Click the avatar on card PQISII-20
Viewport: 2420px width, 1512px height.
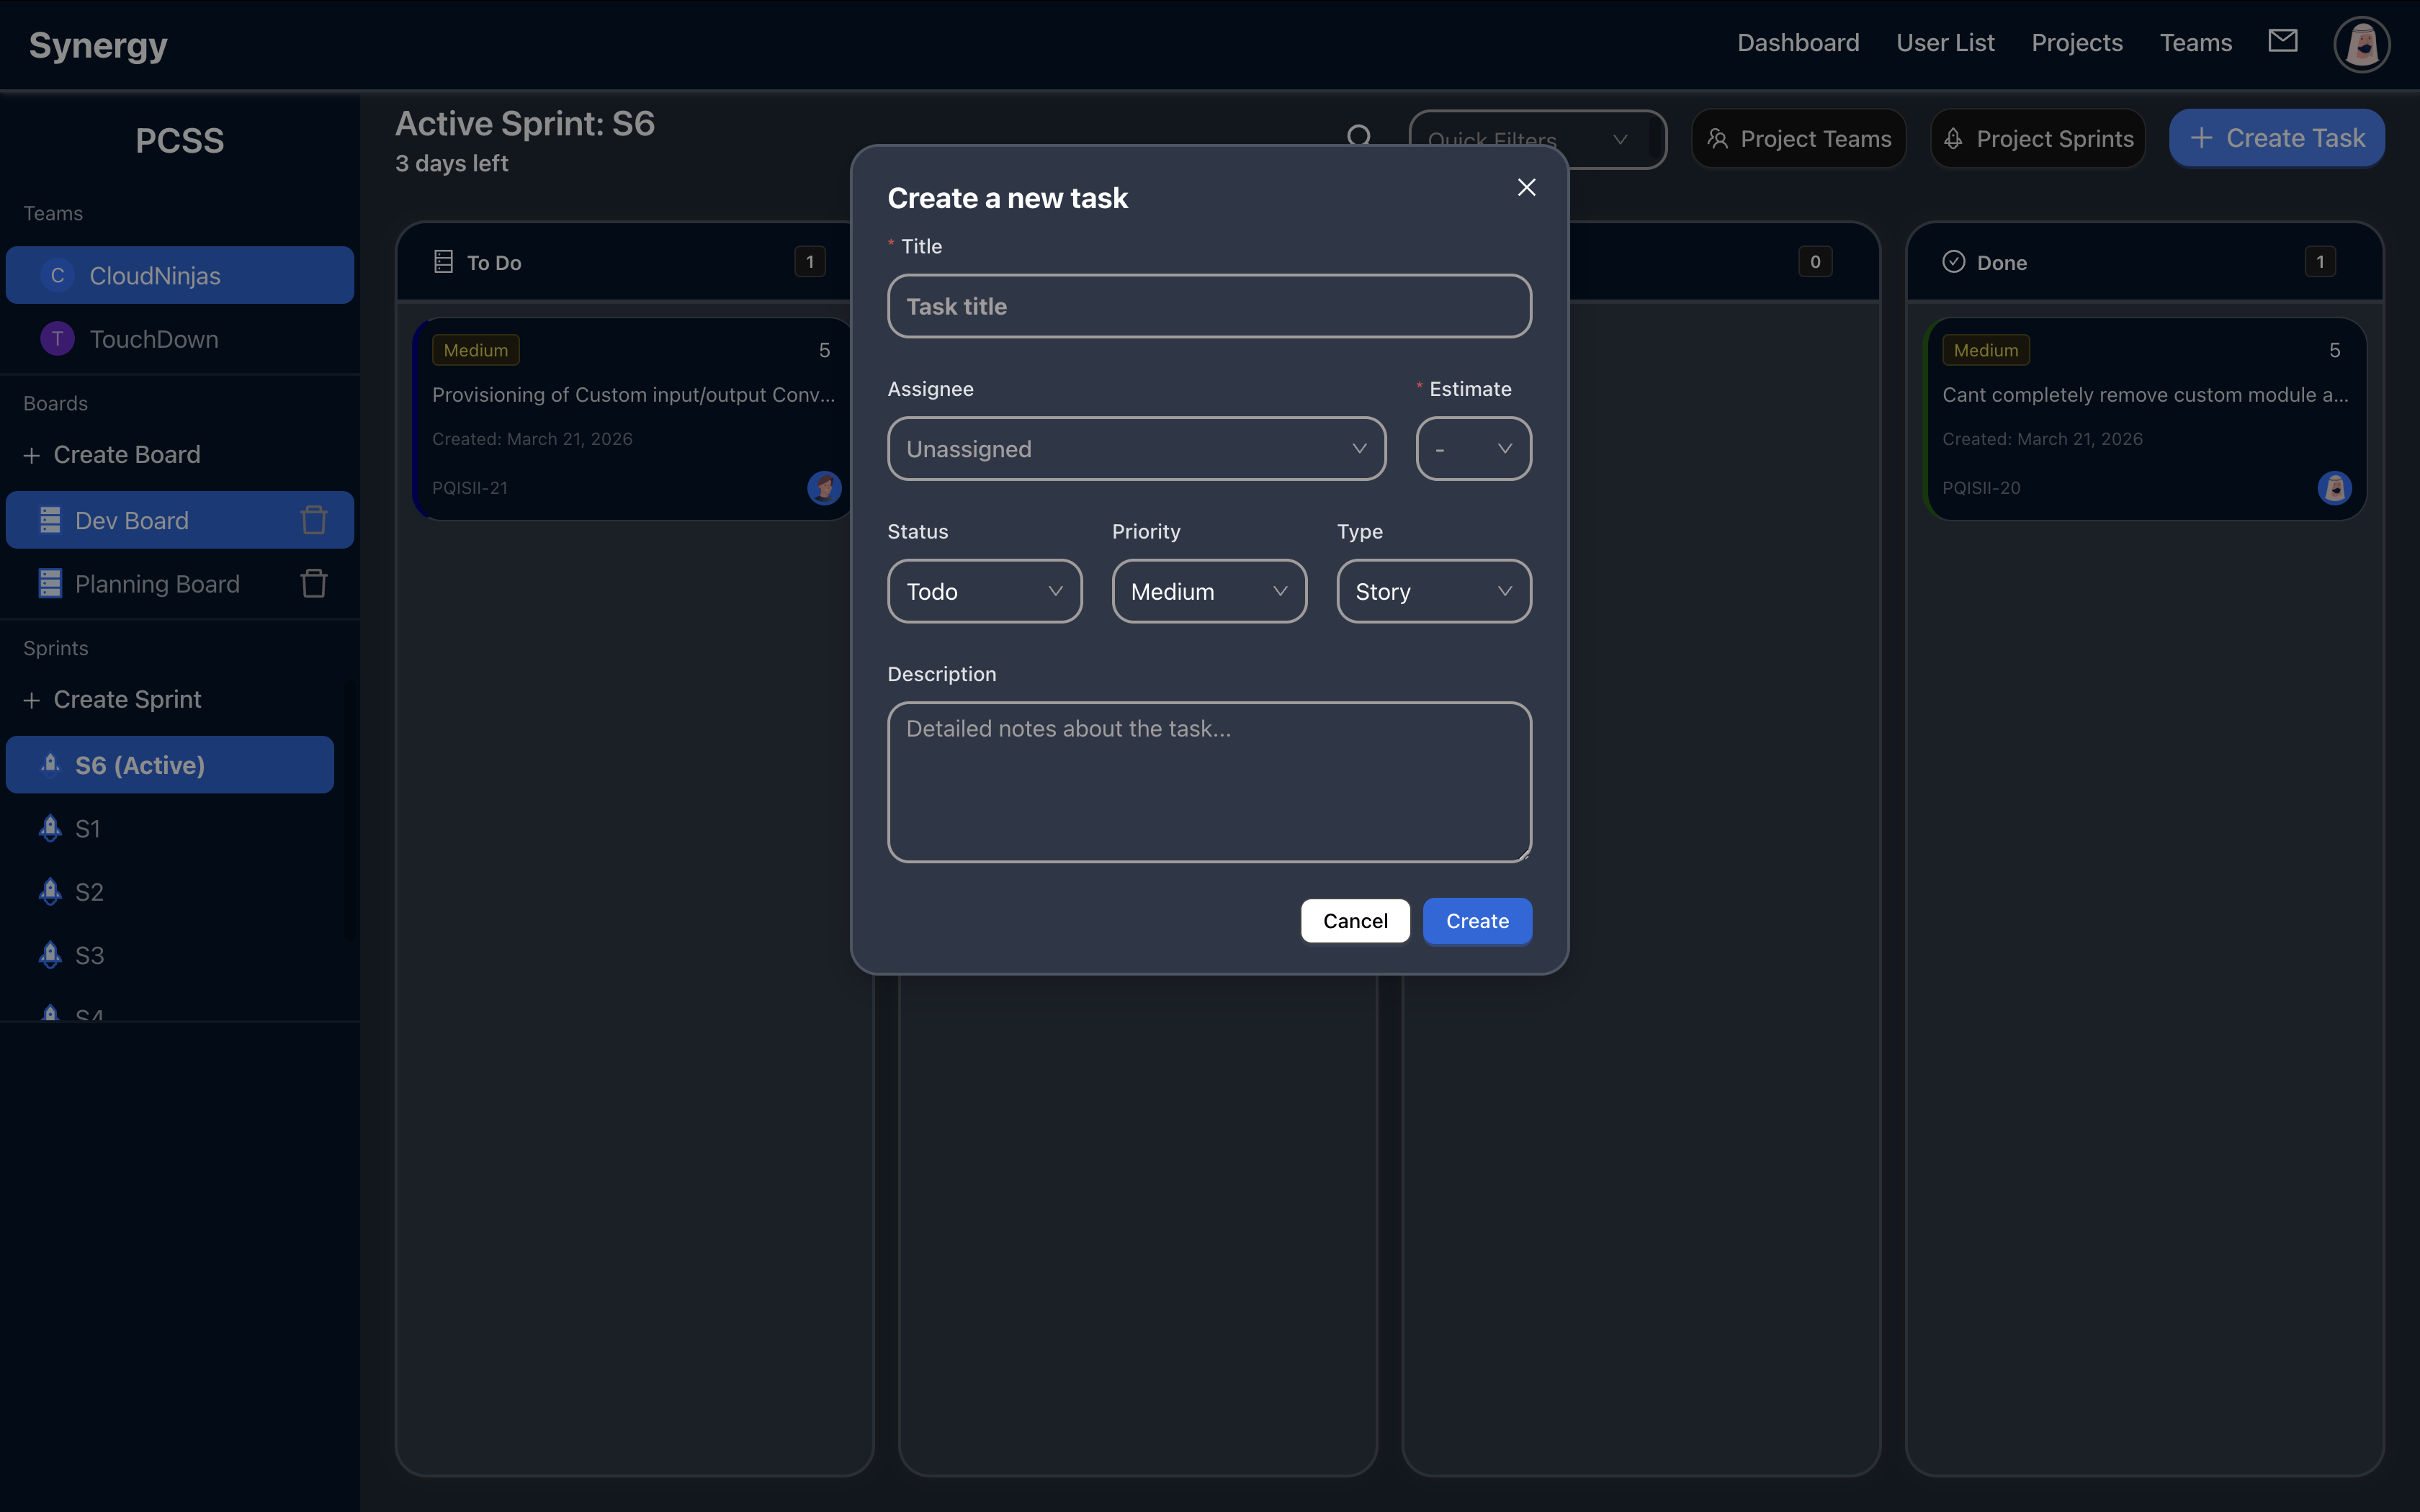click(2334, 488)
